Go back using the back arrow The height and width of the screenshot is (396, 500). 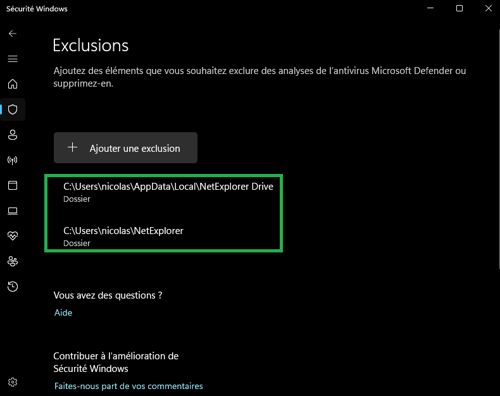tap(13, 33)
